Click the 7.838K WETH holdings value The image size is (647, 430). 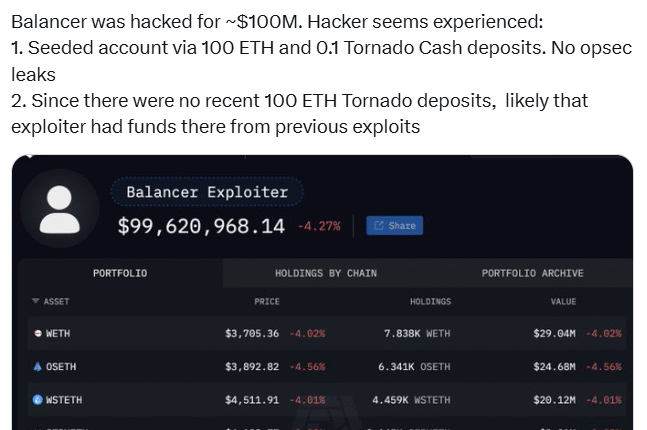pyautogui.click(x=417, y=333)
